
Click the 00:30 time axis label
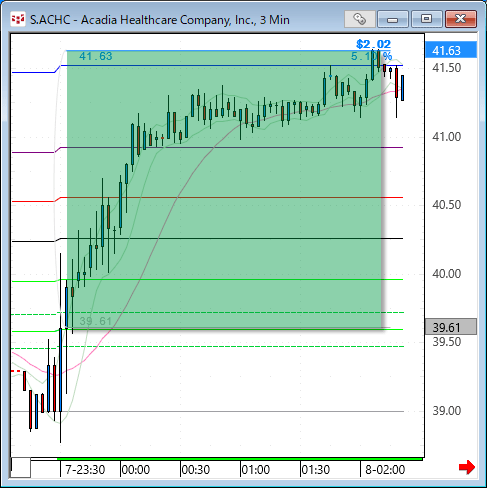(196, 470)
